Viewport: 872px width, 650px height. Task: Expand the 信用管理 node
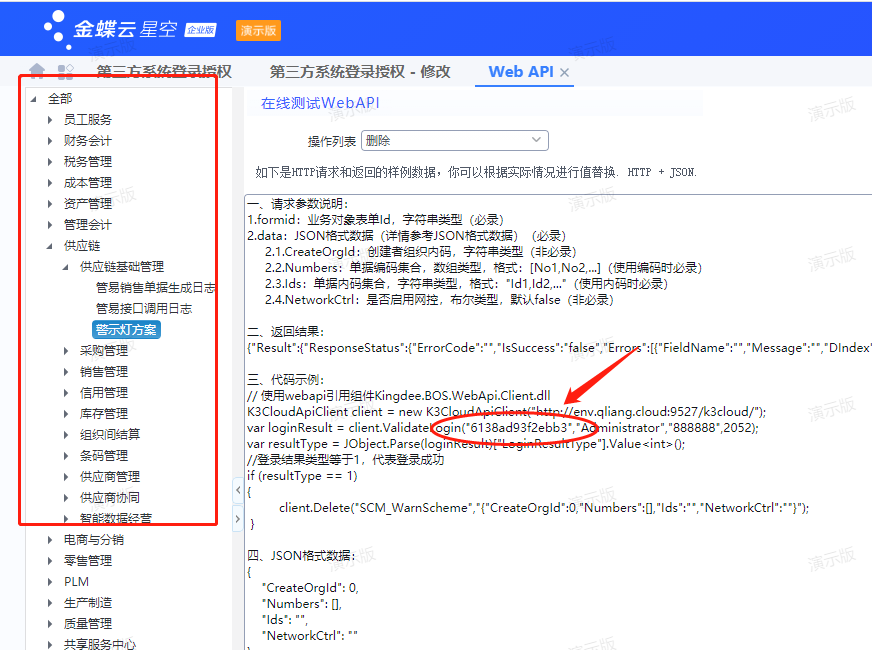point(66,393)
